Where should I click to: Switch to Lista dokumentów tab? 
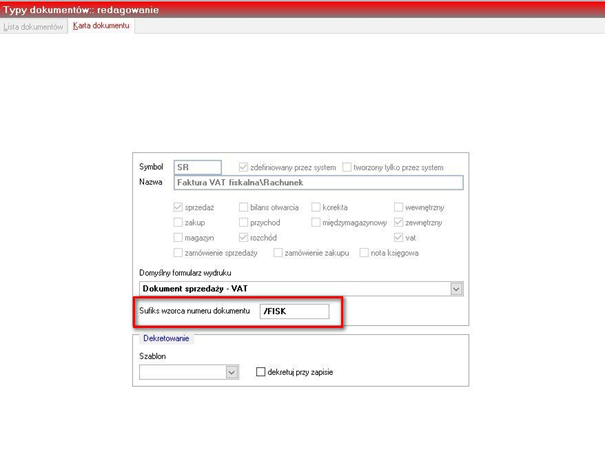click(33, 27)
